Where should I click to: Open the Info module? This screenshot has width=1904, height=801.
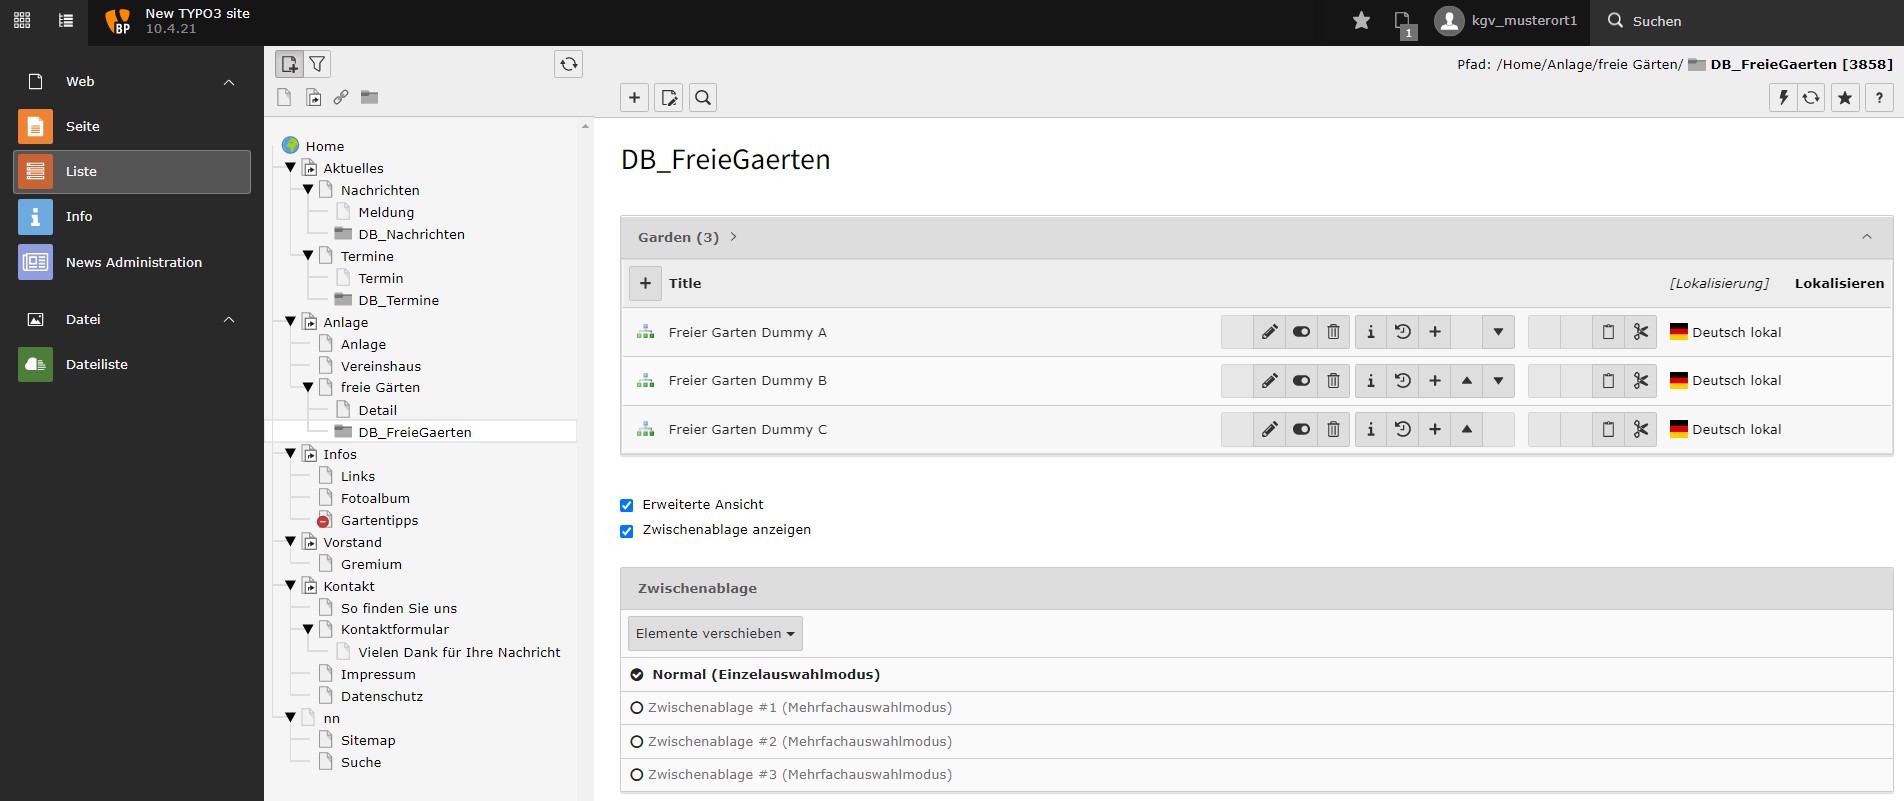(x=132, y=217)
